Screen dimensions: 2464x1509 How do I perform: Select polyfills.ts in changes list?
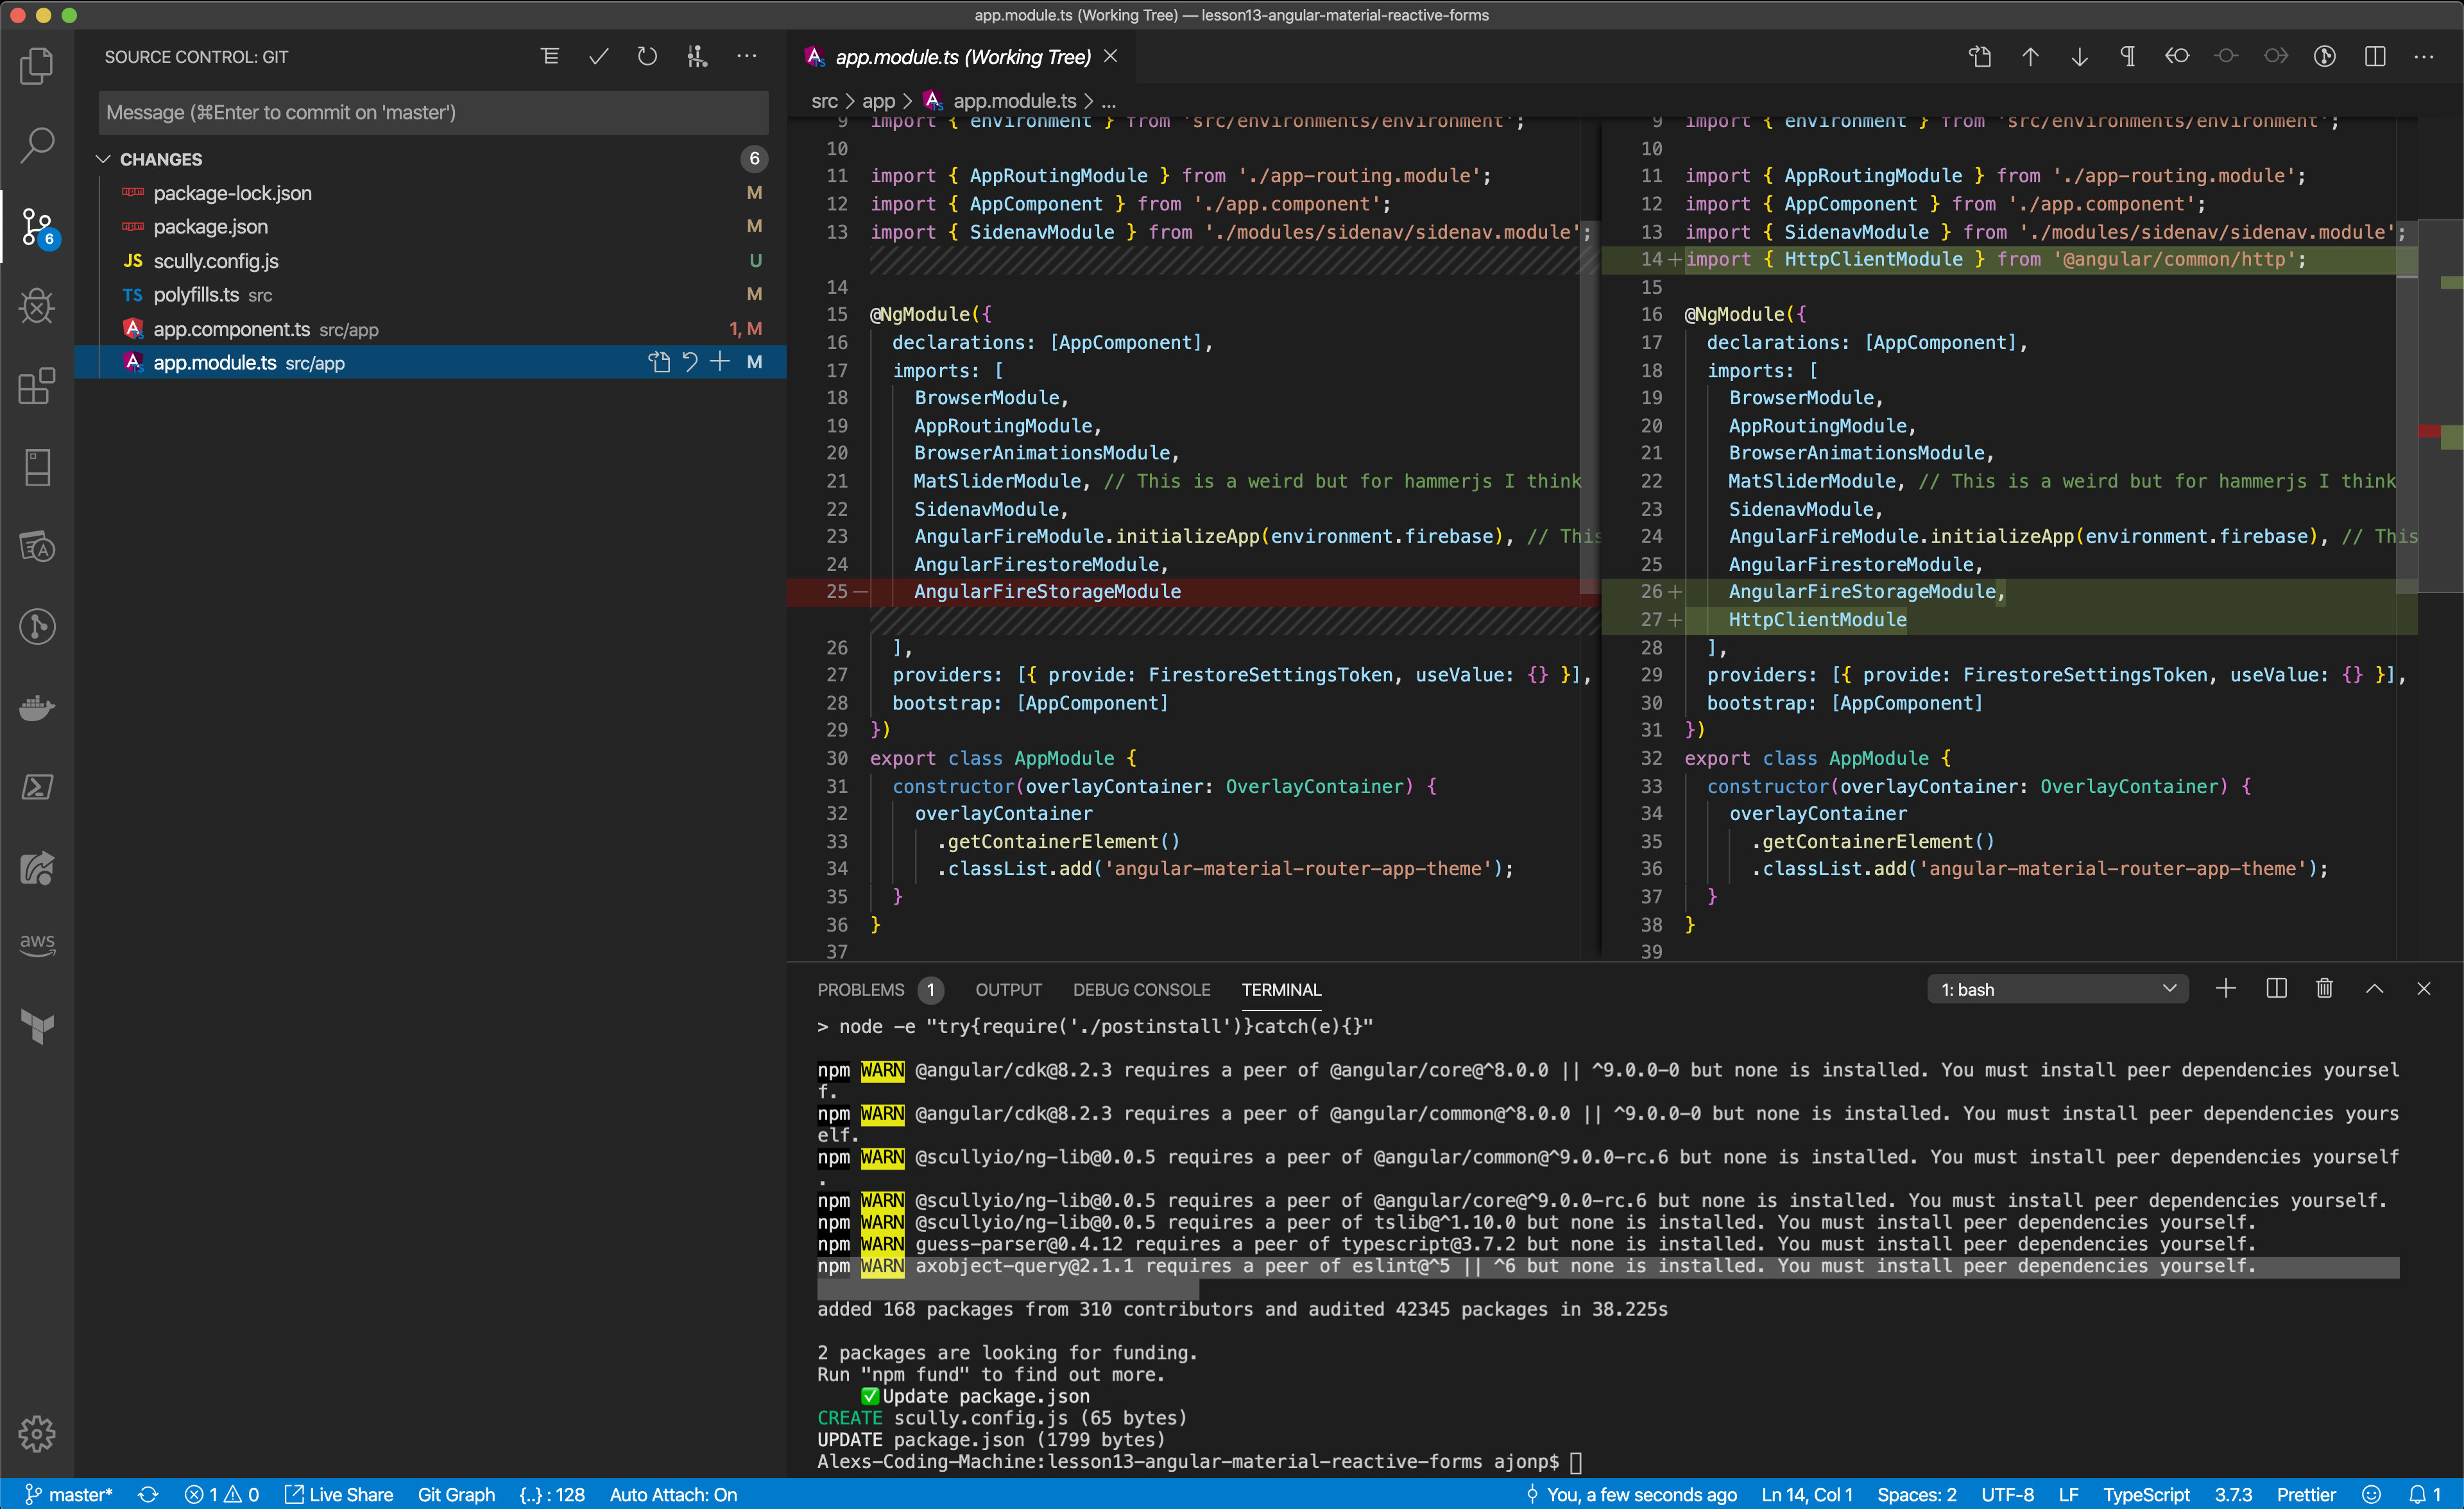click(x=431, y=295)
